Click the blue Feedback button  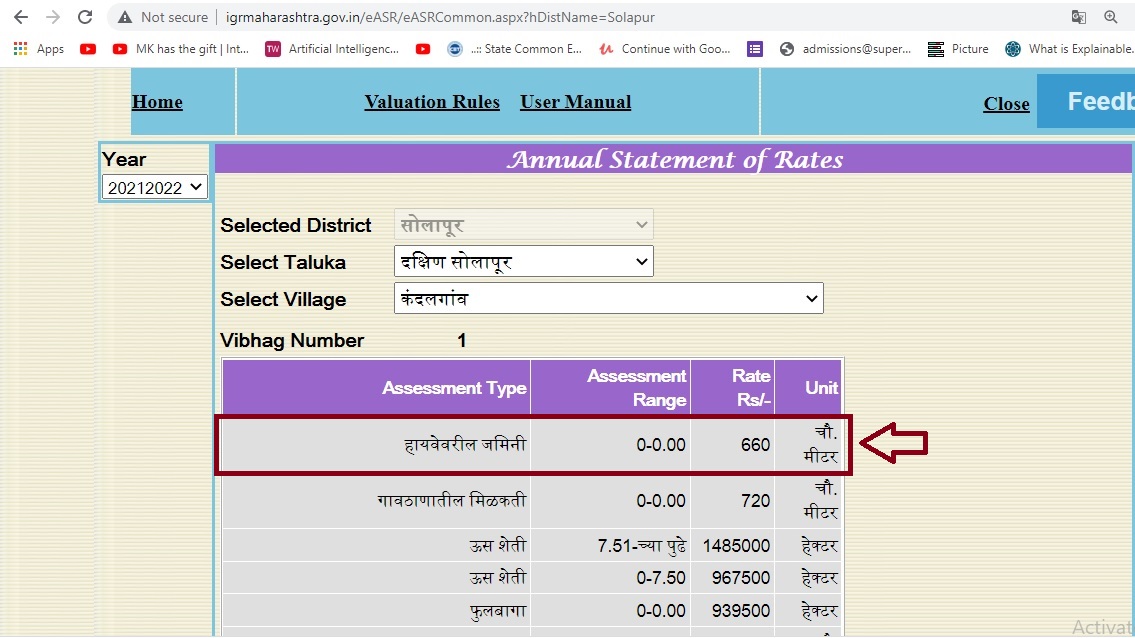(1090, 101)
